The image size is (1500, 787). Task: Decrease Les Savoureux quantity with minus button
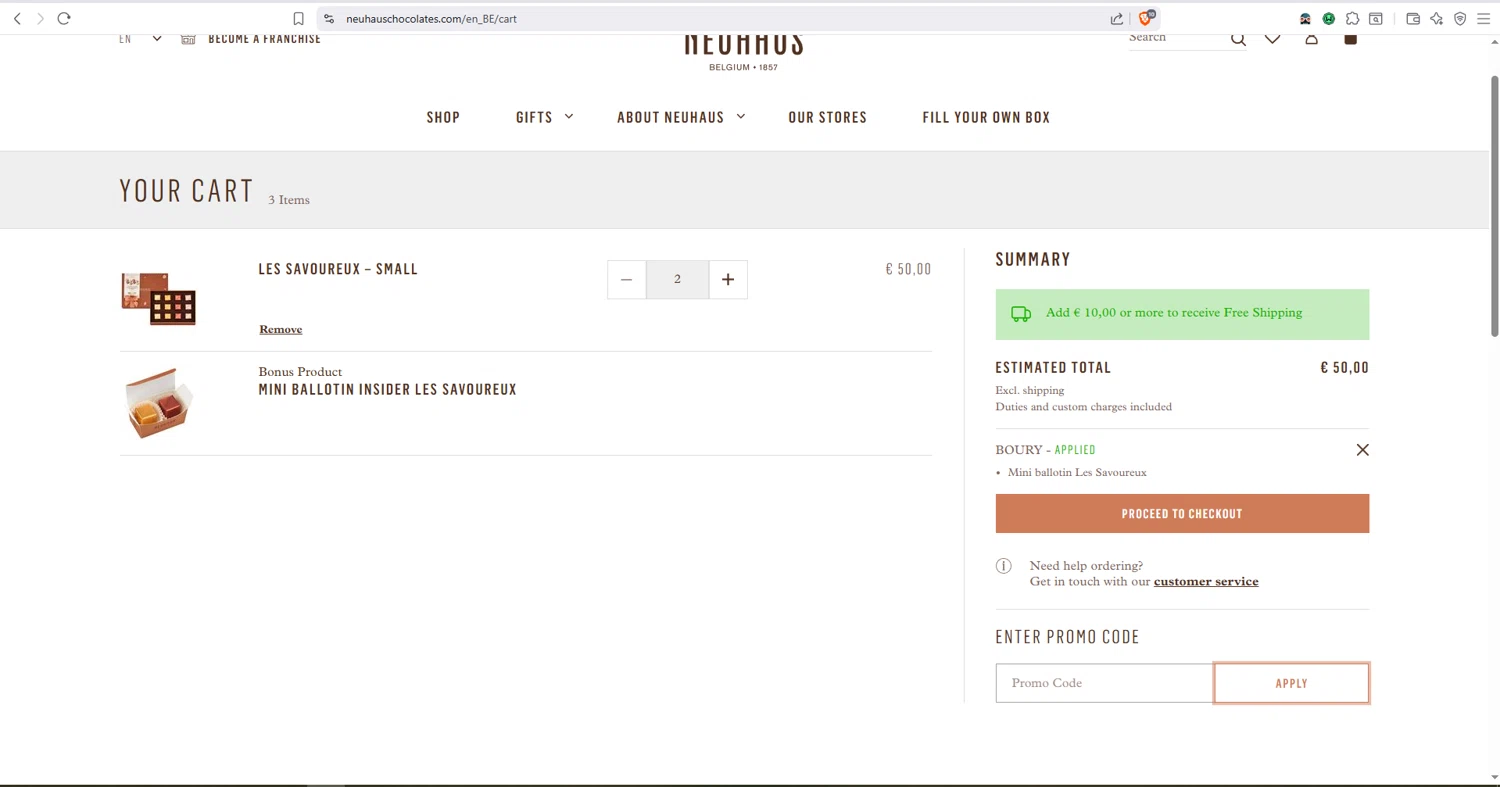click(627, 280)
